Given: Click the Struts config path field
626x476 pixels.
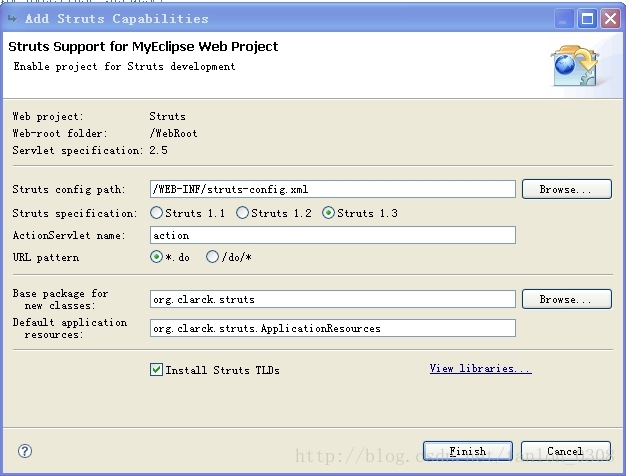Looking at the screenshot, I should point(333,189).
